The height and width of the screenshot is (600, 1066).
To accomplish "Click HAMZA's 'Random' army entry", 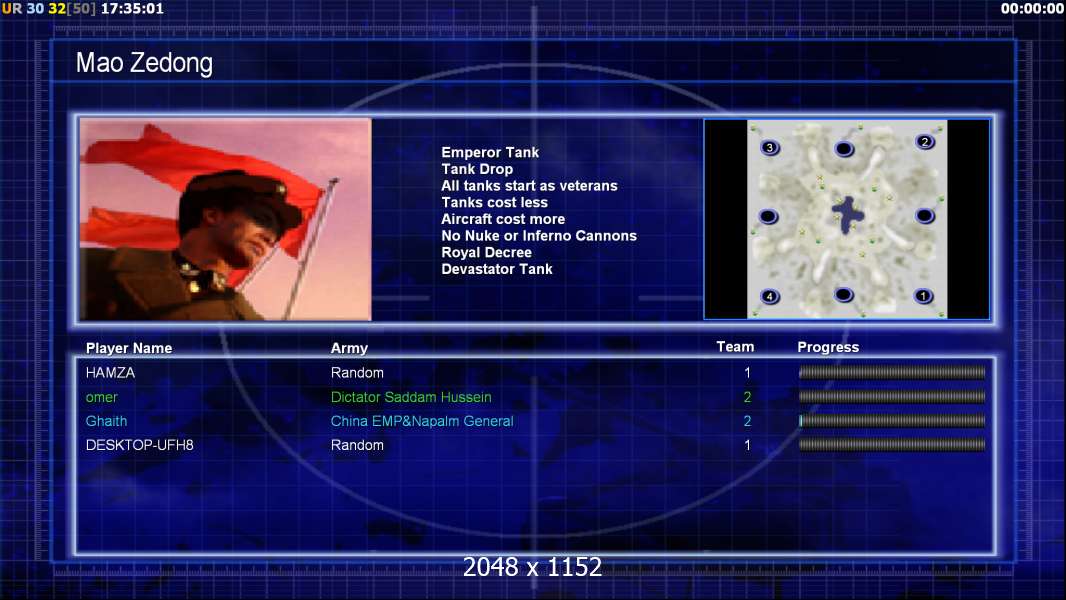I will point(358,372).
